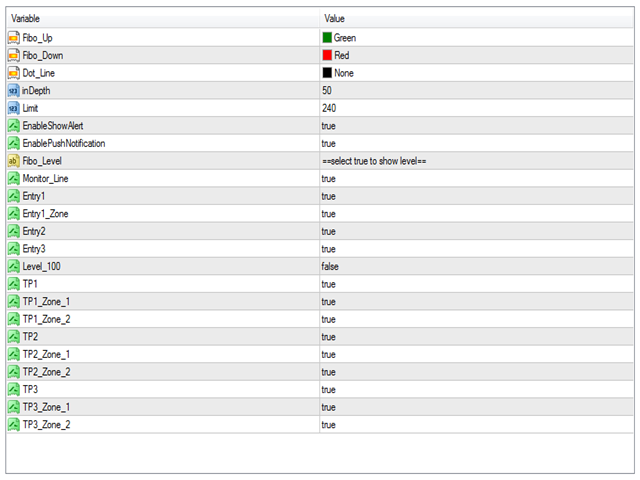Click the green Fibo_Up color swatch

[x=327, y=38]
